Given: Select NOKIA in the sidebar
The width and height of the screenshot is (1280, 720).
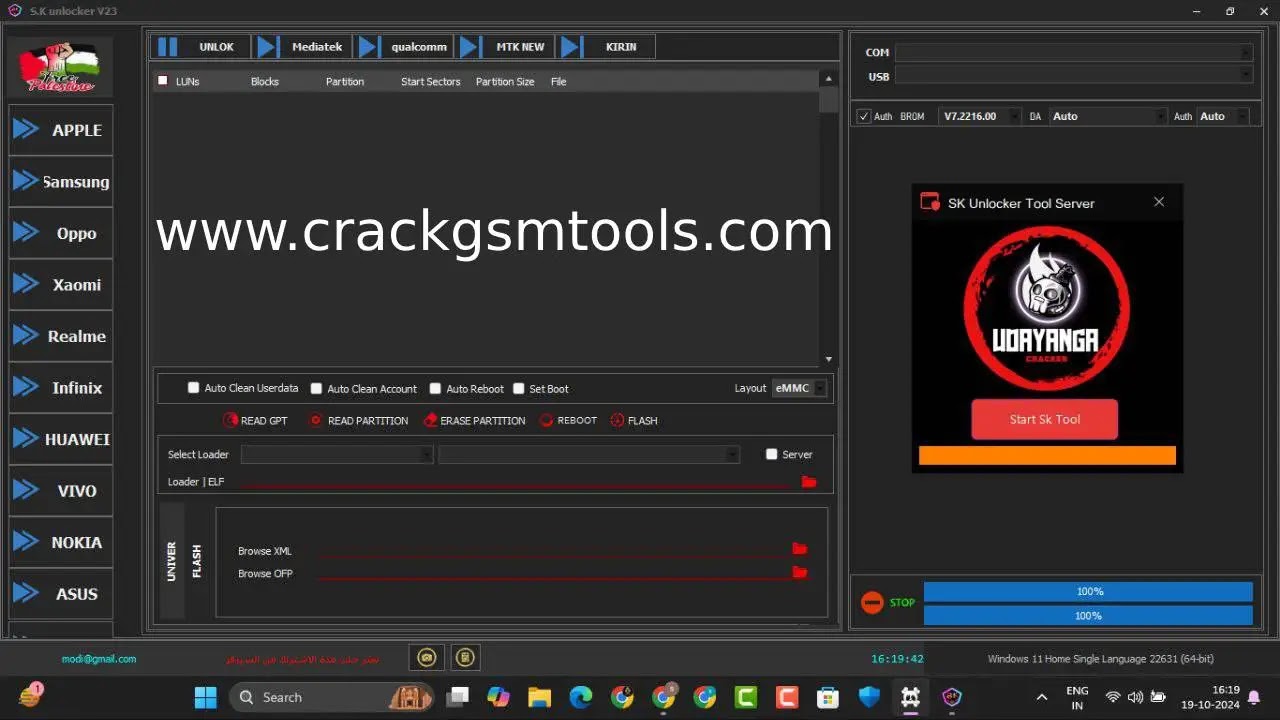Looking at the screenshot, I should click(60, 542).
